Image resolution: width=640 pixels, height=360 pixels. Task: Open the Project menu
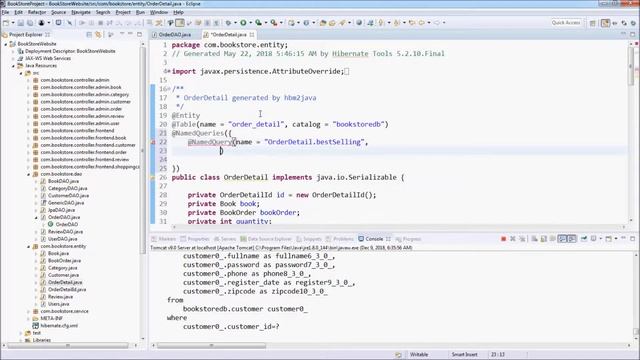point(123,13)
